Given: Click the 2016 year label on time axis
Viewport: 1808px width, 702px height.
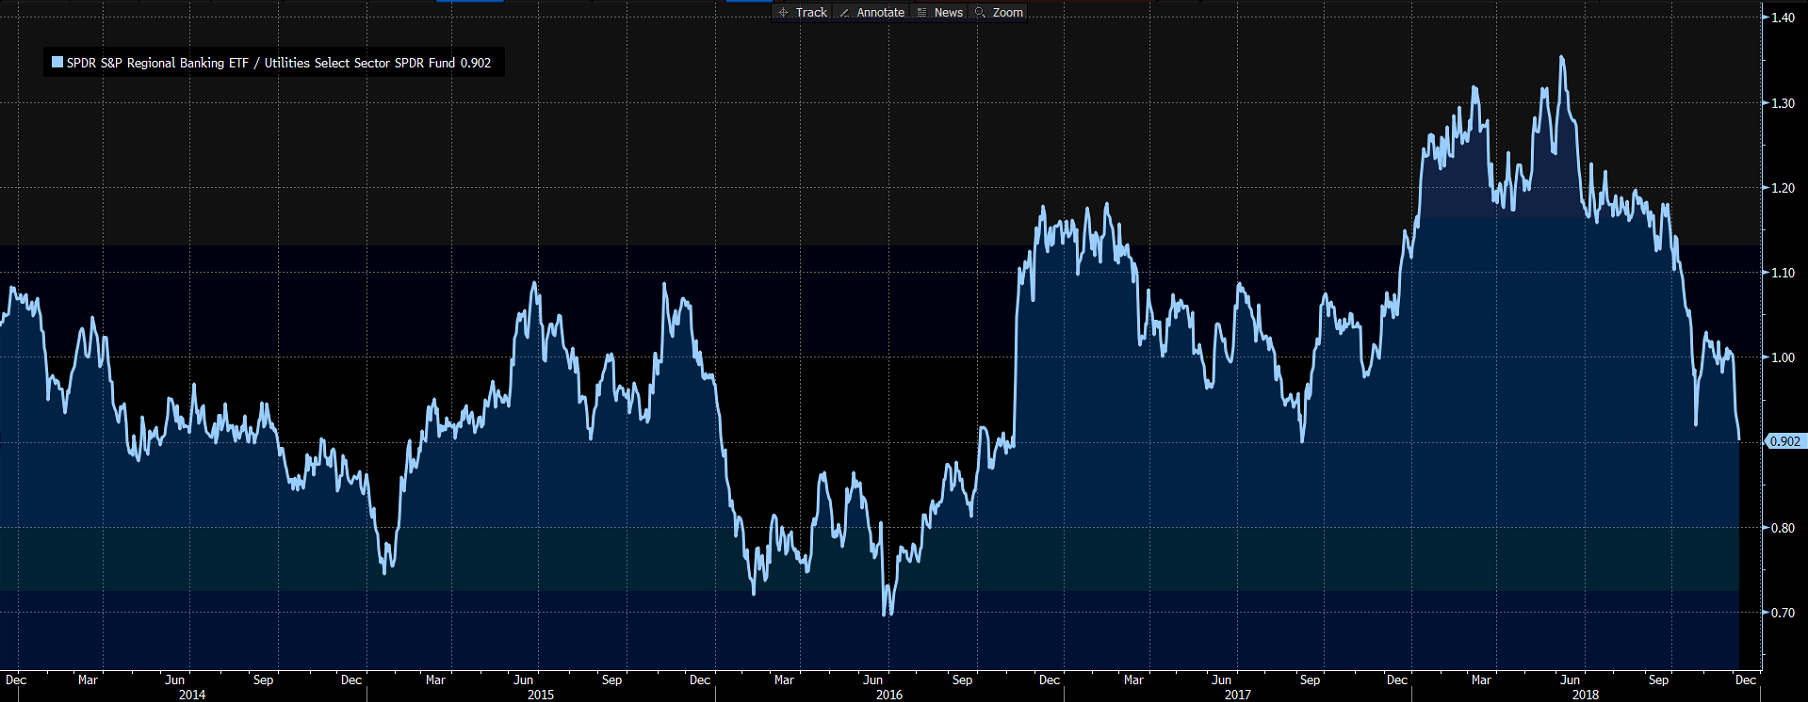Looking at the screenshot, I should (889, 694).
